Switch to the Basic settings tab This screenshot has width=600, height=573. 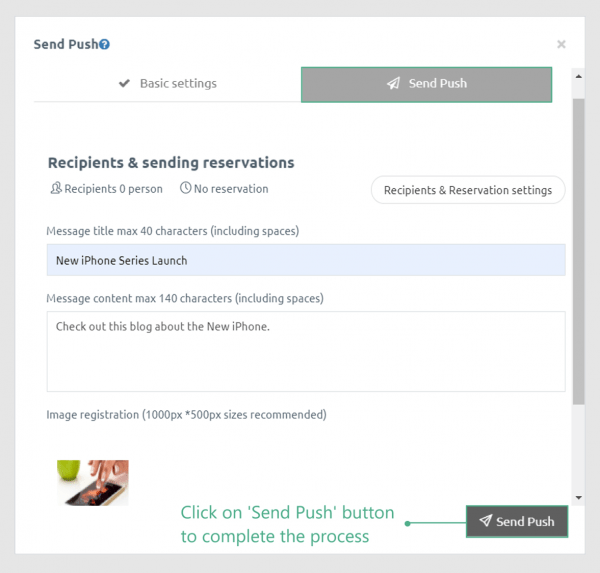pos(168,83)
